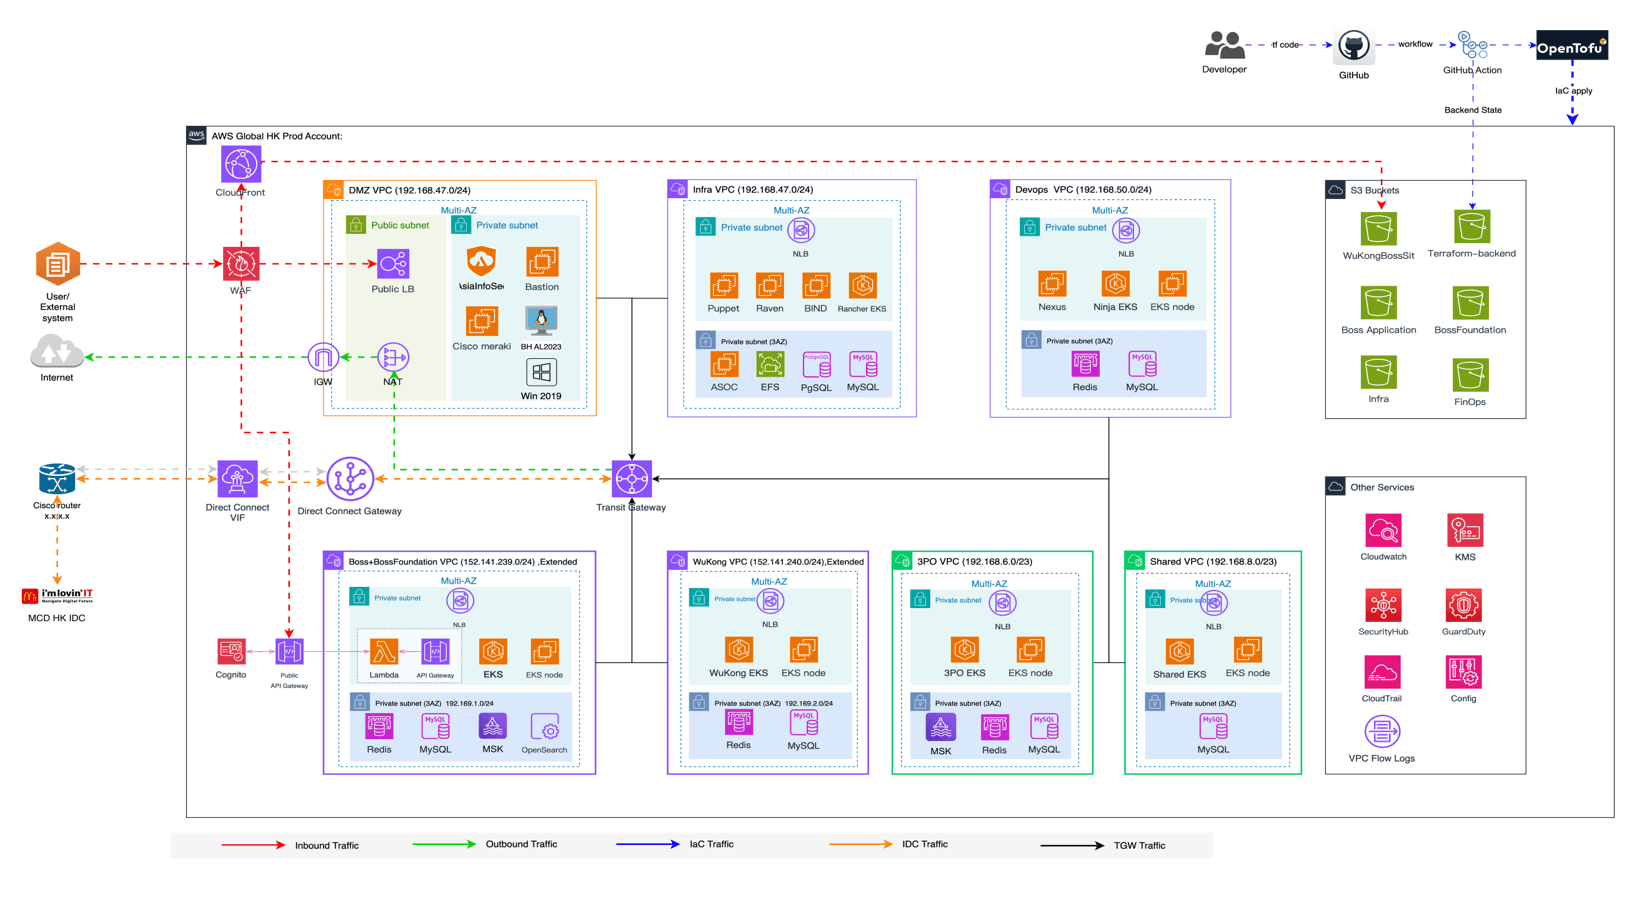Click the "DMZ VPC (192.168.47.0/24)" title
The image size is (1632, 900).
point(409,190)
